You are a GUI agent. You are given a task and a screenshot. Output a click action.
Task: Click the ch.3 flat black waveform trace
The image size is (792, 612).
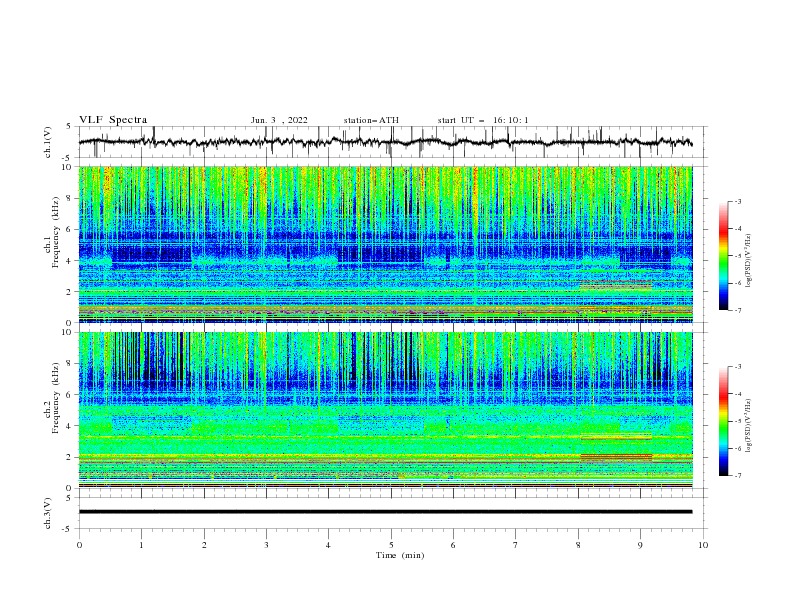tap(386, 512)
